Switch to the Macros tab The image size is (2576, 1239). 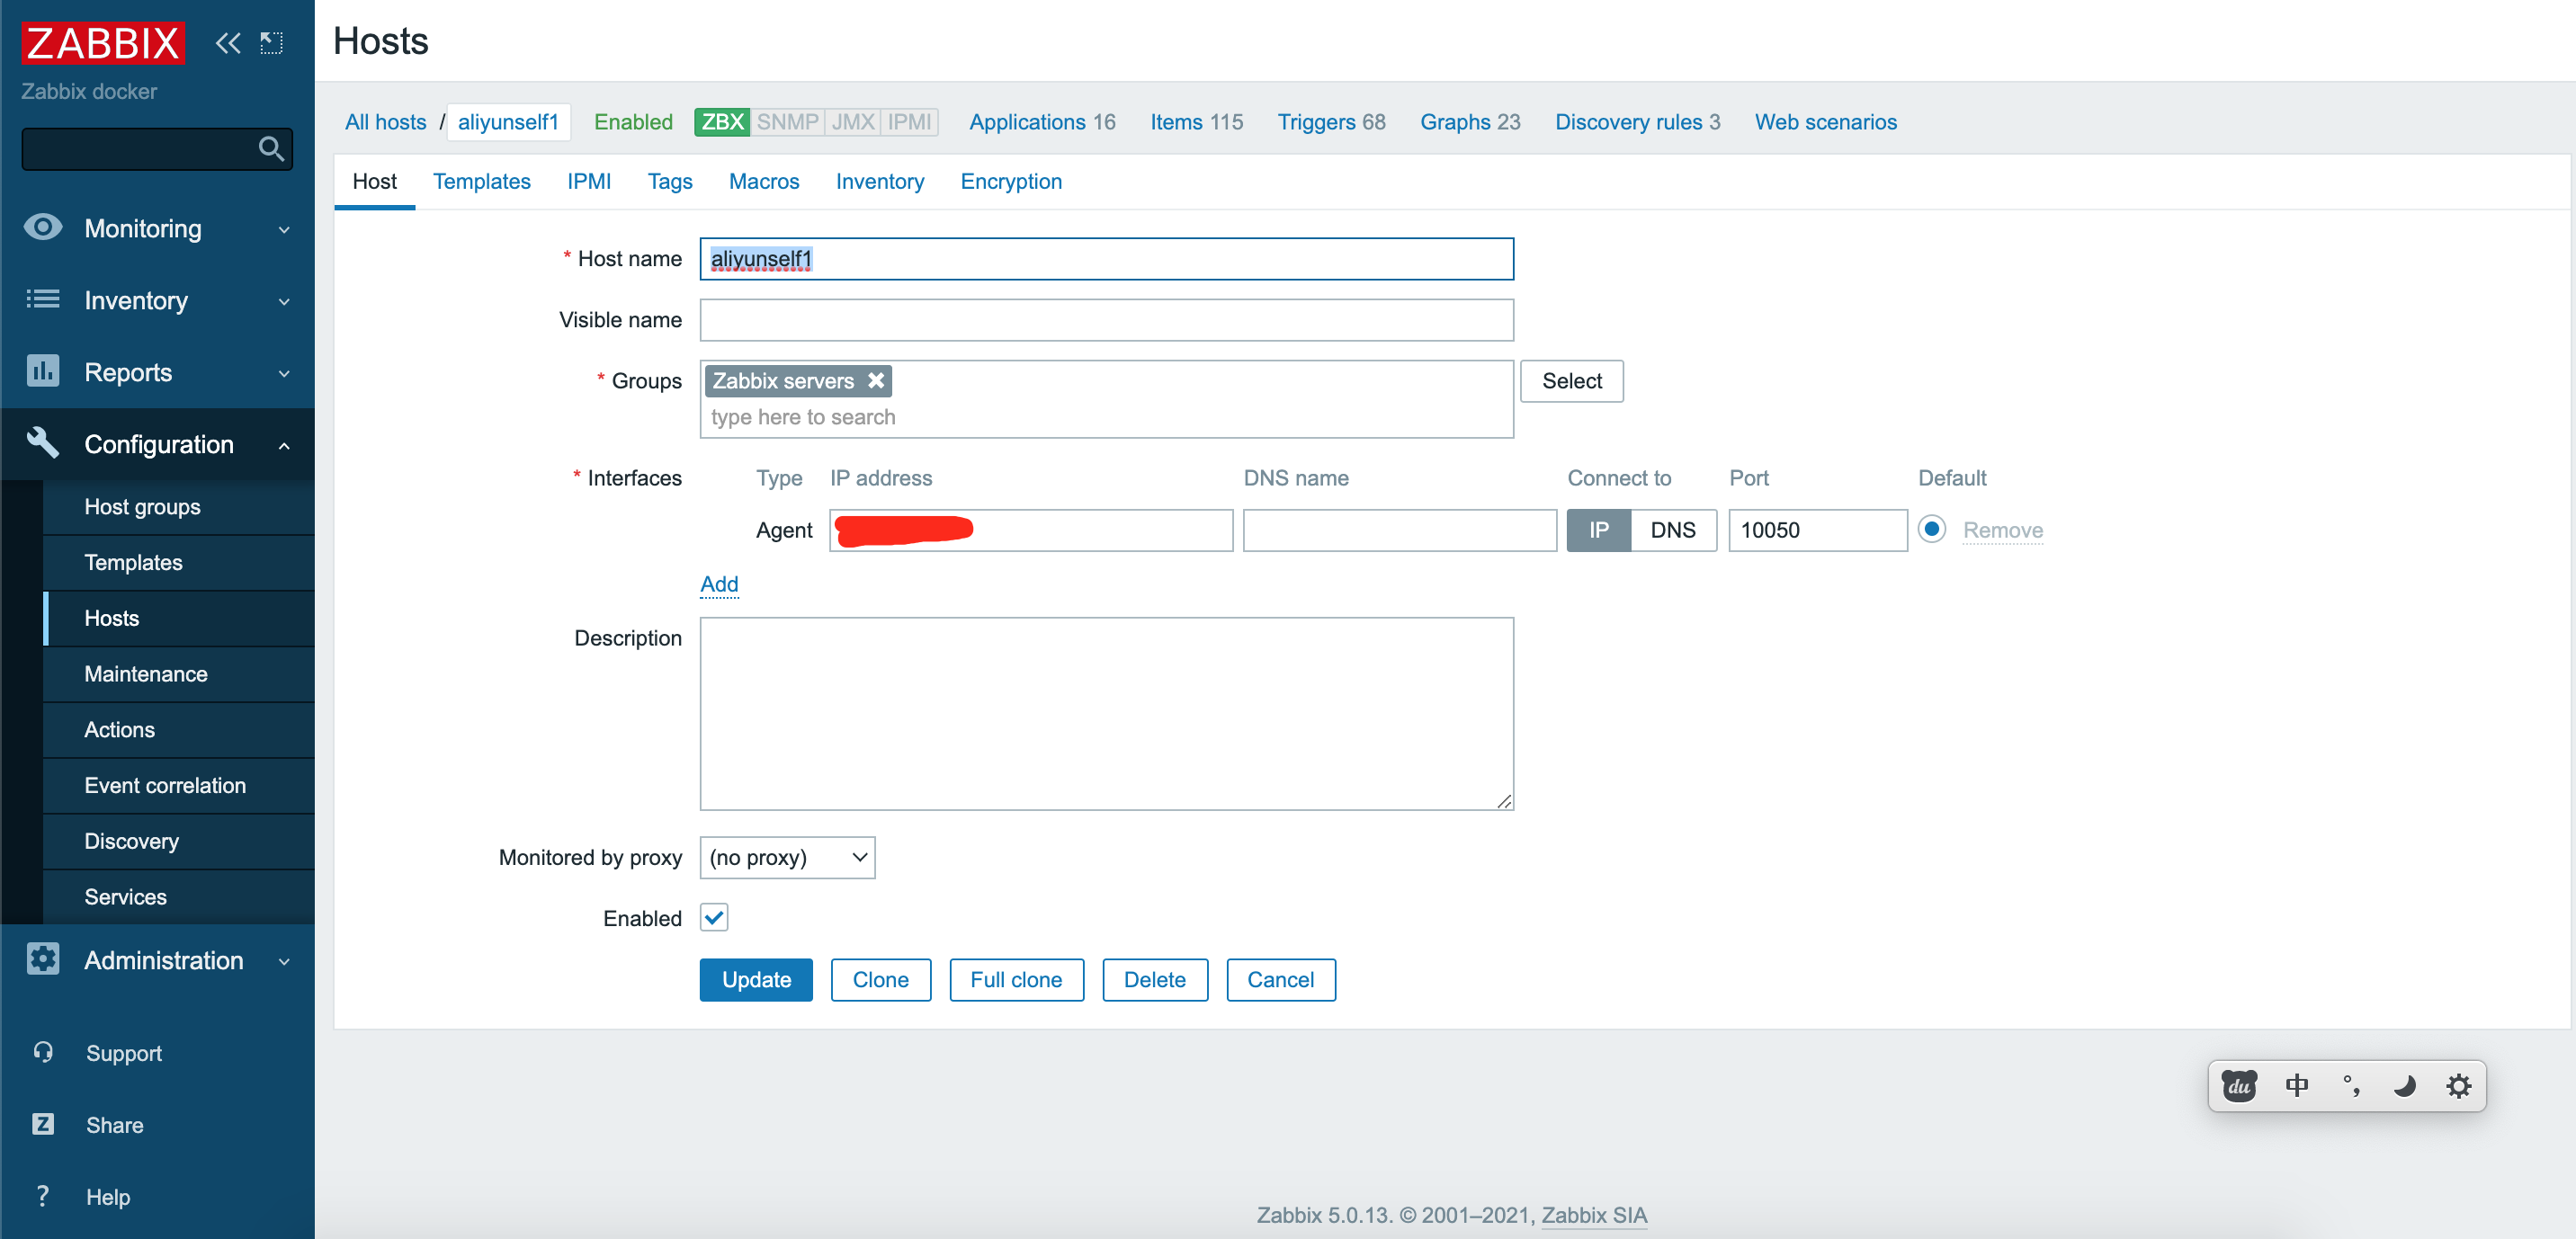(x=763, y=182)
